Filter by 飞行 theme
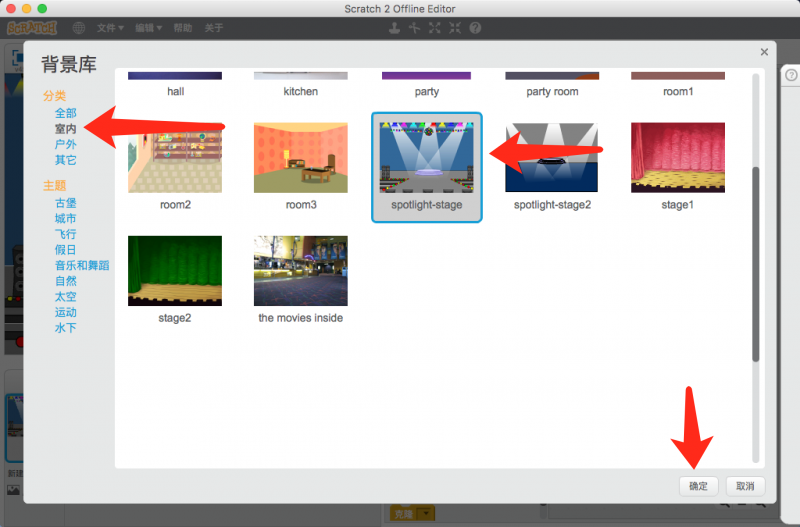This screenshot has height=527, width=800. pyautogui.click(x=66, y=234)
